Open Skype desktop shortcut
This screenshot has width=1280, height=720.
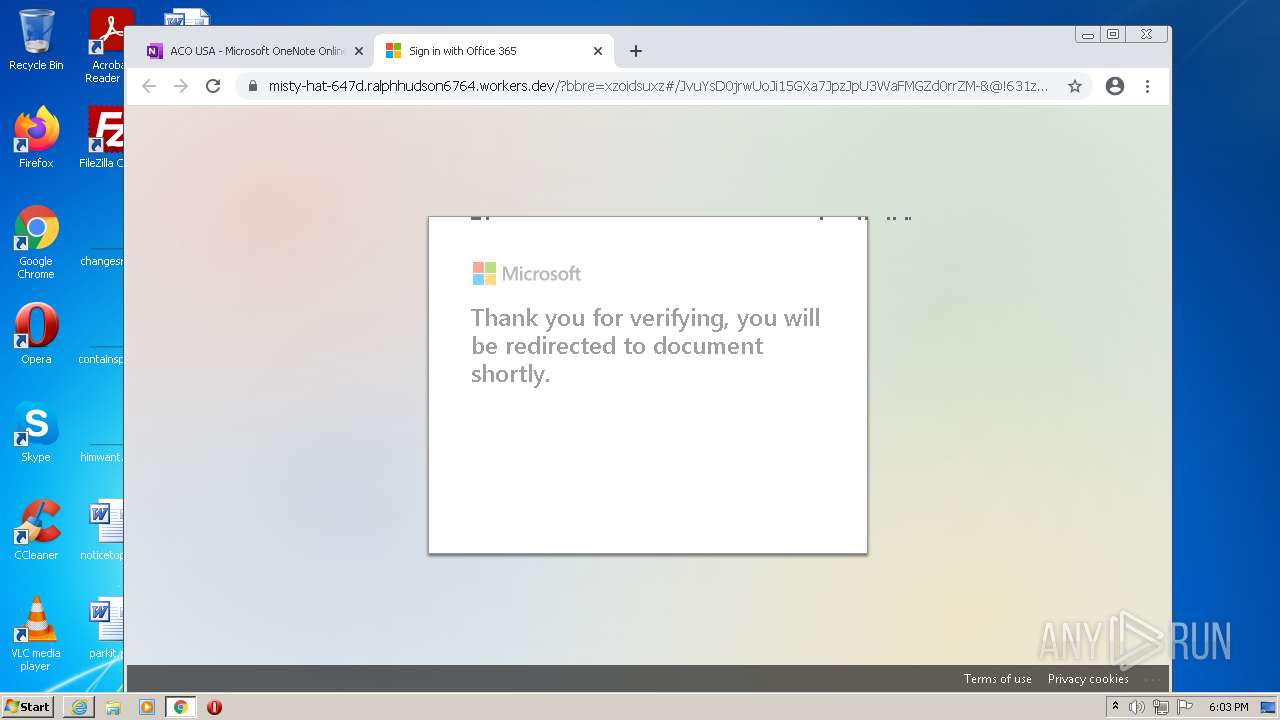(36, 431)
